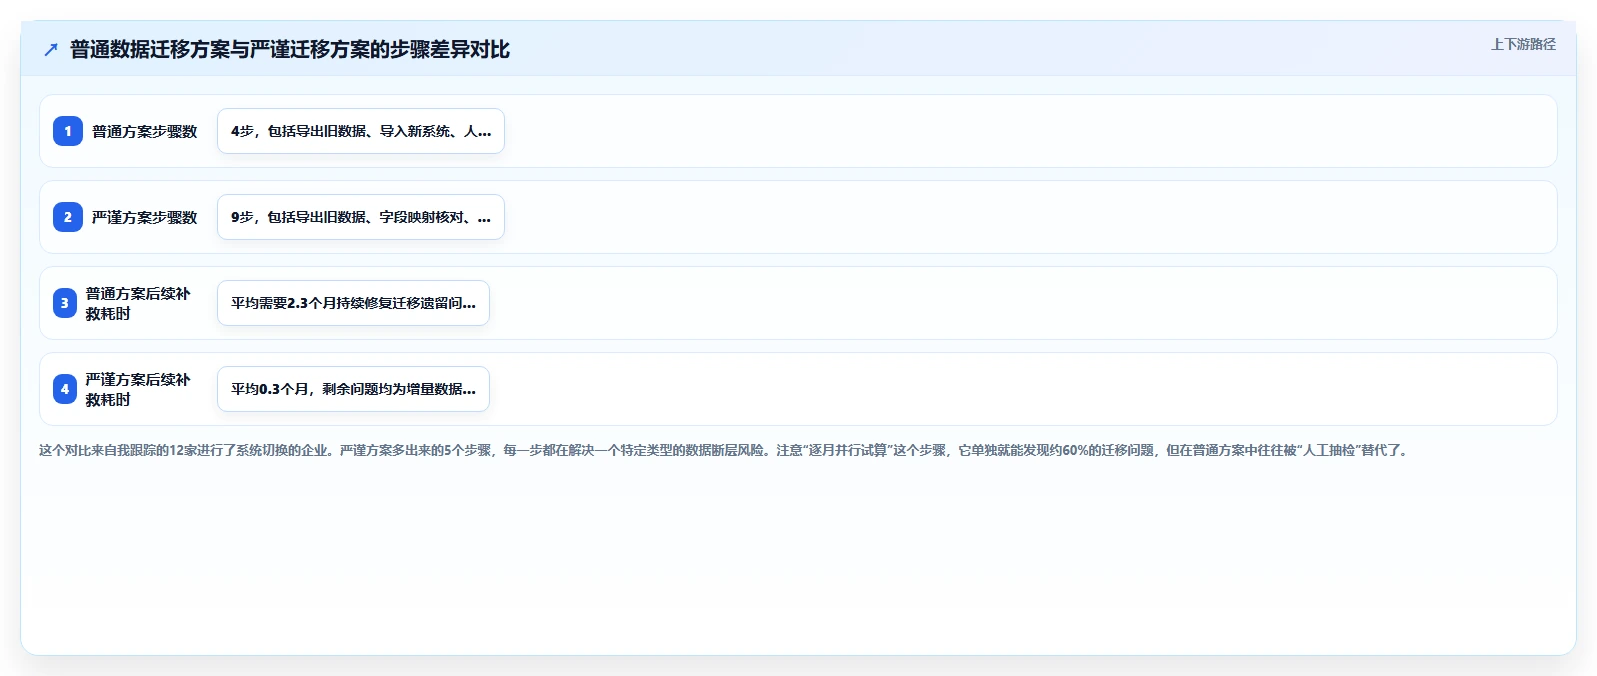Screen dimensions: 1597x676
Task: Select the number 3 step badge
Action: [65, 303]
